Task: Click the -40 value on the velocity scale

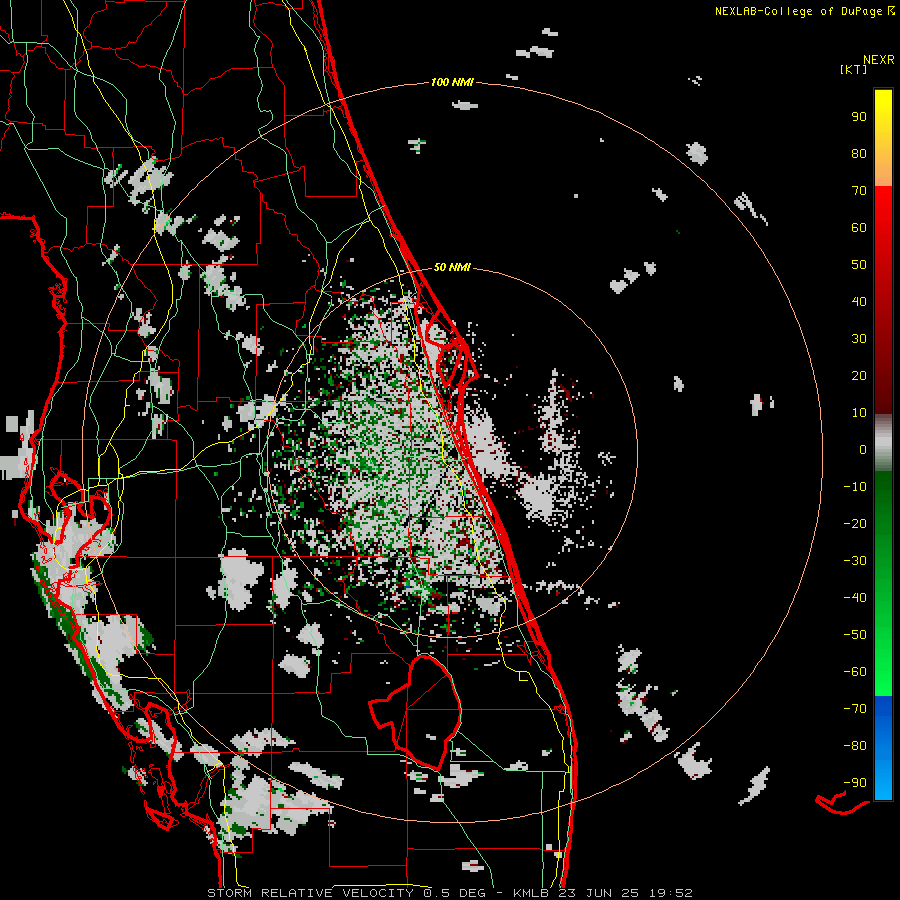Action: coord(855,598)
